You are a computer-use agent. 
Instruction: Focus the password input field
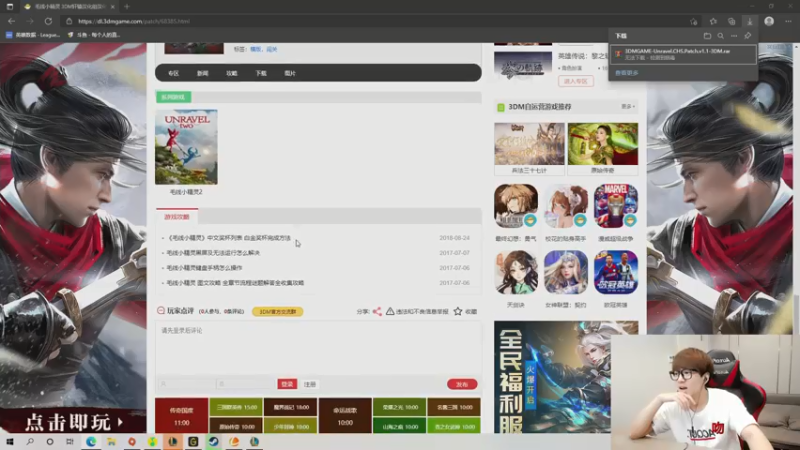click(x=244, y=384)
